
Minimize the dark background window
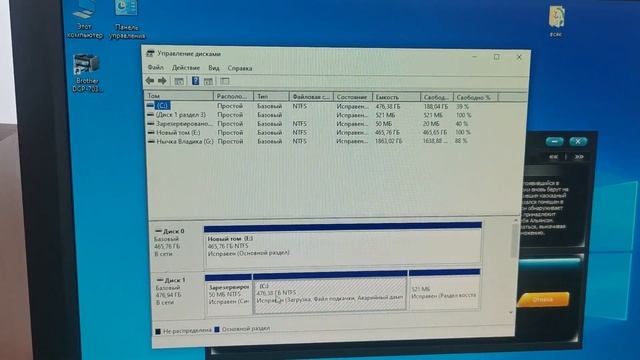(555, 141)
